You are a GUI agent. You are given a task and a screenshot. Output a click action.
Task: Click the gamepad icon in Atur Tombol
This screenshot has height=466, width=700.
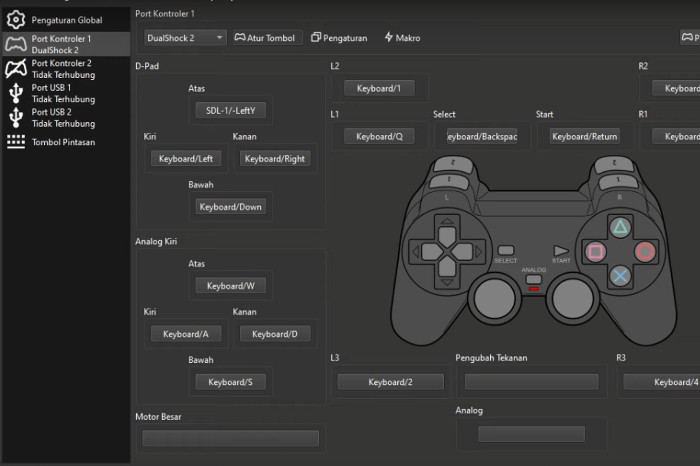(x=240, y=37)
